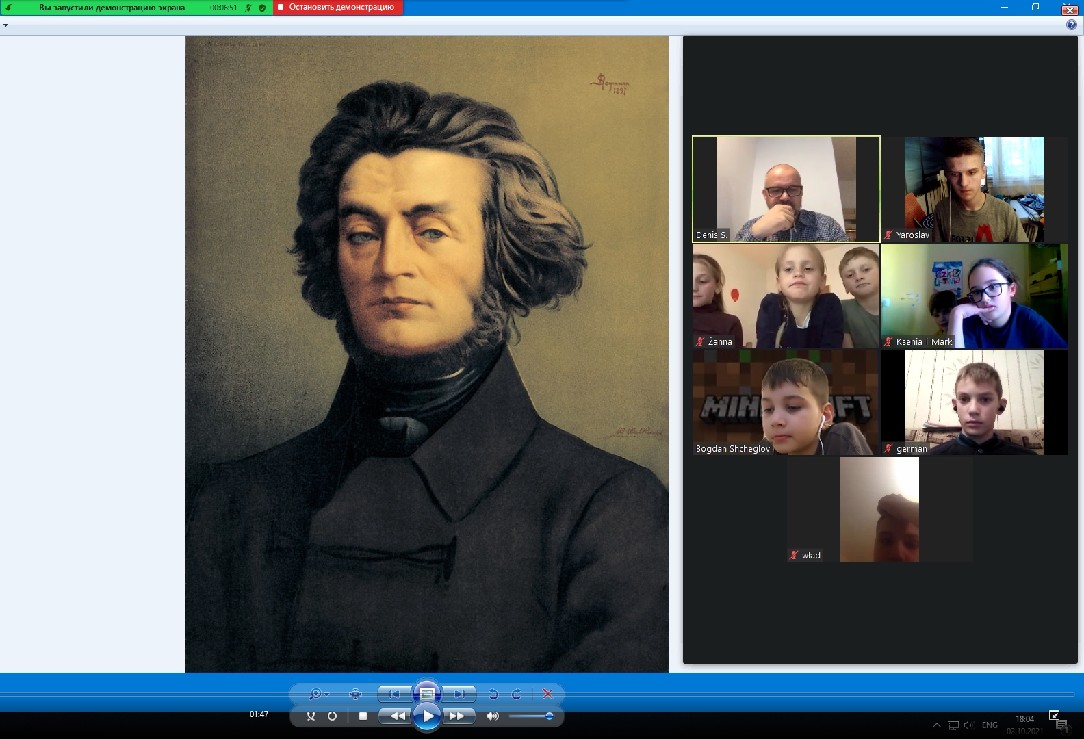The height and width of the screenshot is (739, 1084).
Task: Click the player volume slider
Action: (x=531, y=716)
